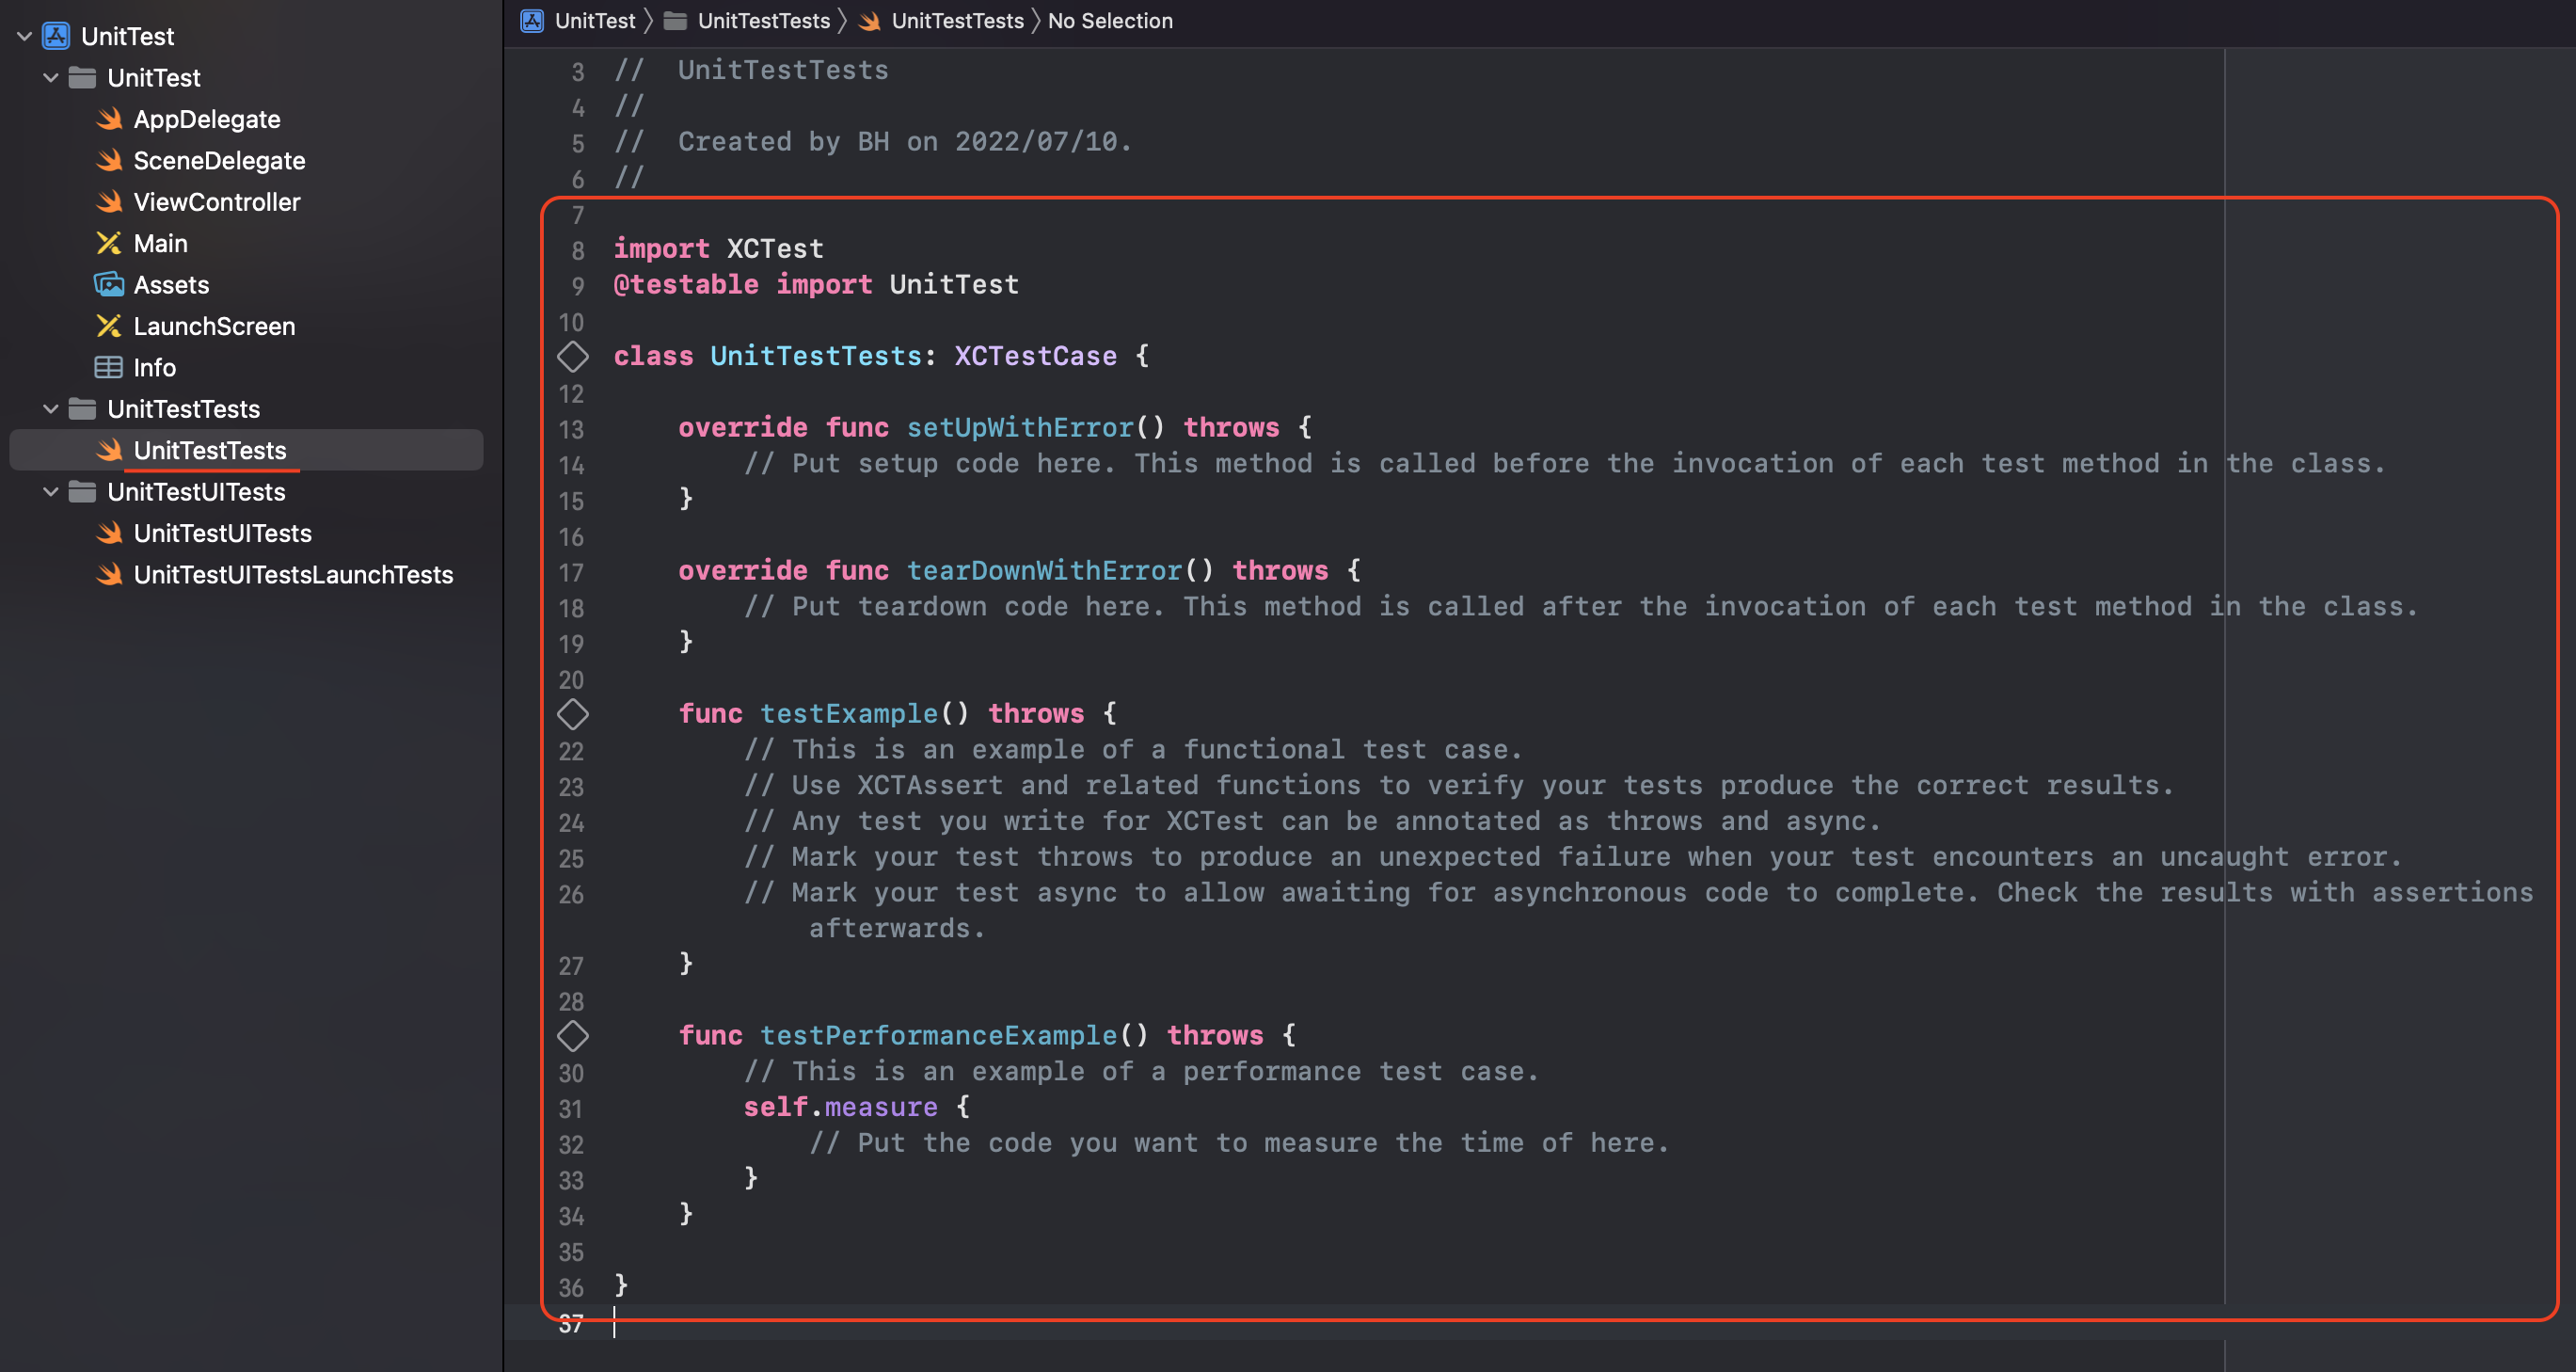Viewport: 2576px width, 1372px height.
Task: Click the test diamond beside class UnitTestTests
Action: coord(572,356)
